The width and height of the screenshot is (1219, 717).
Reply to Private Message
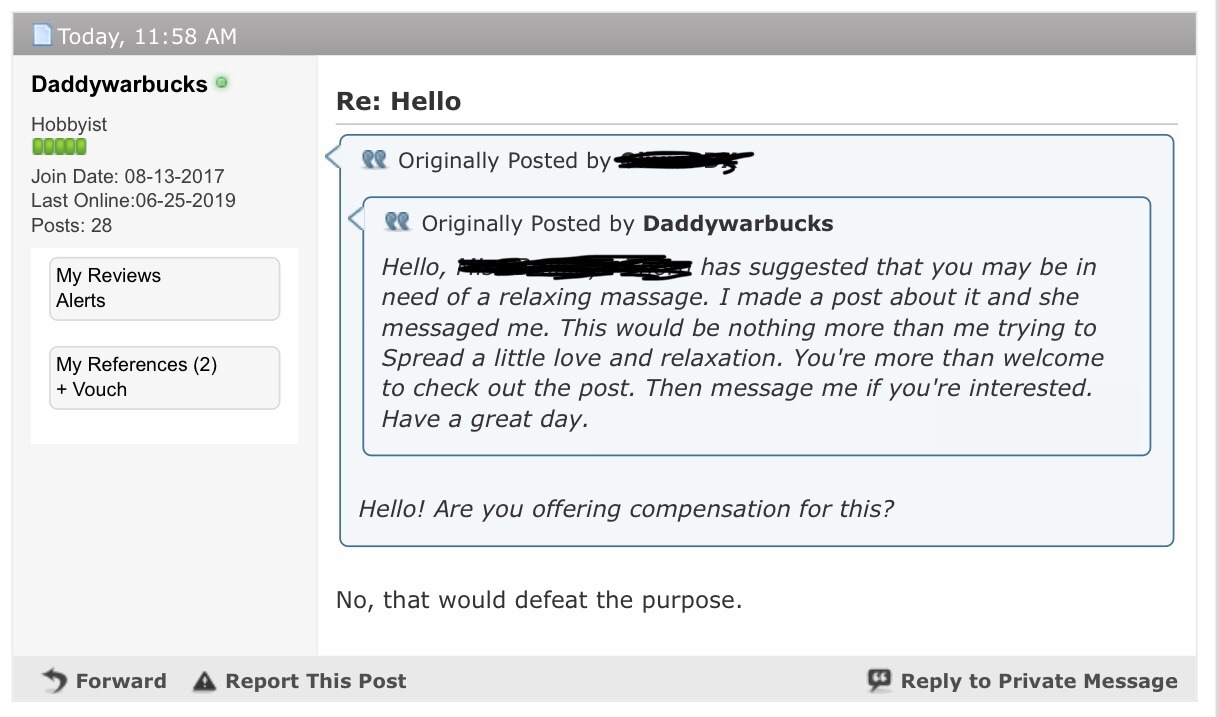[x=1038, y=681]
